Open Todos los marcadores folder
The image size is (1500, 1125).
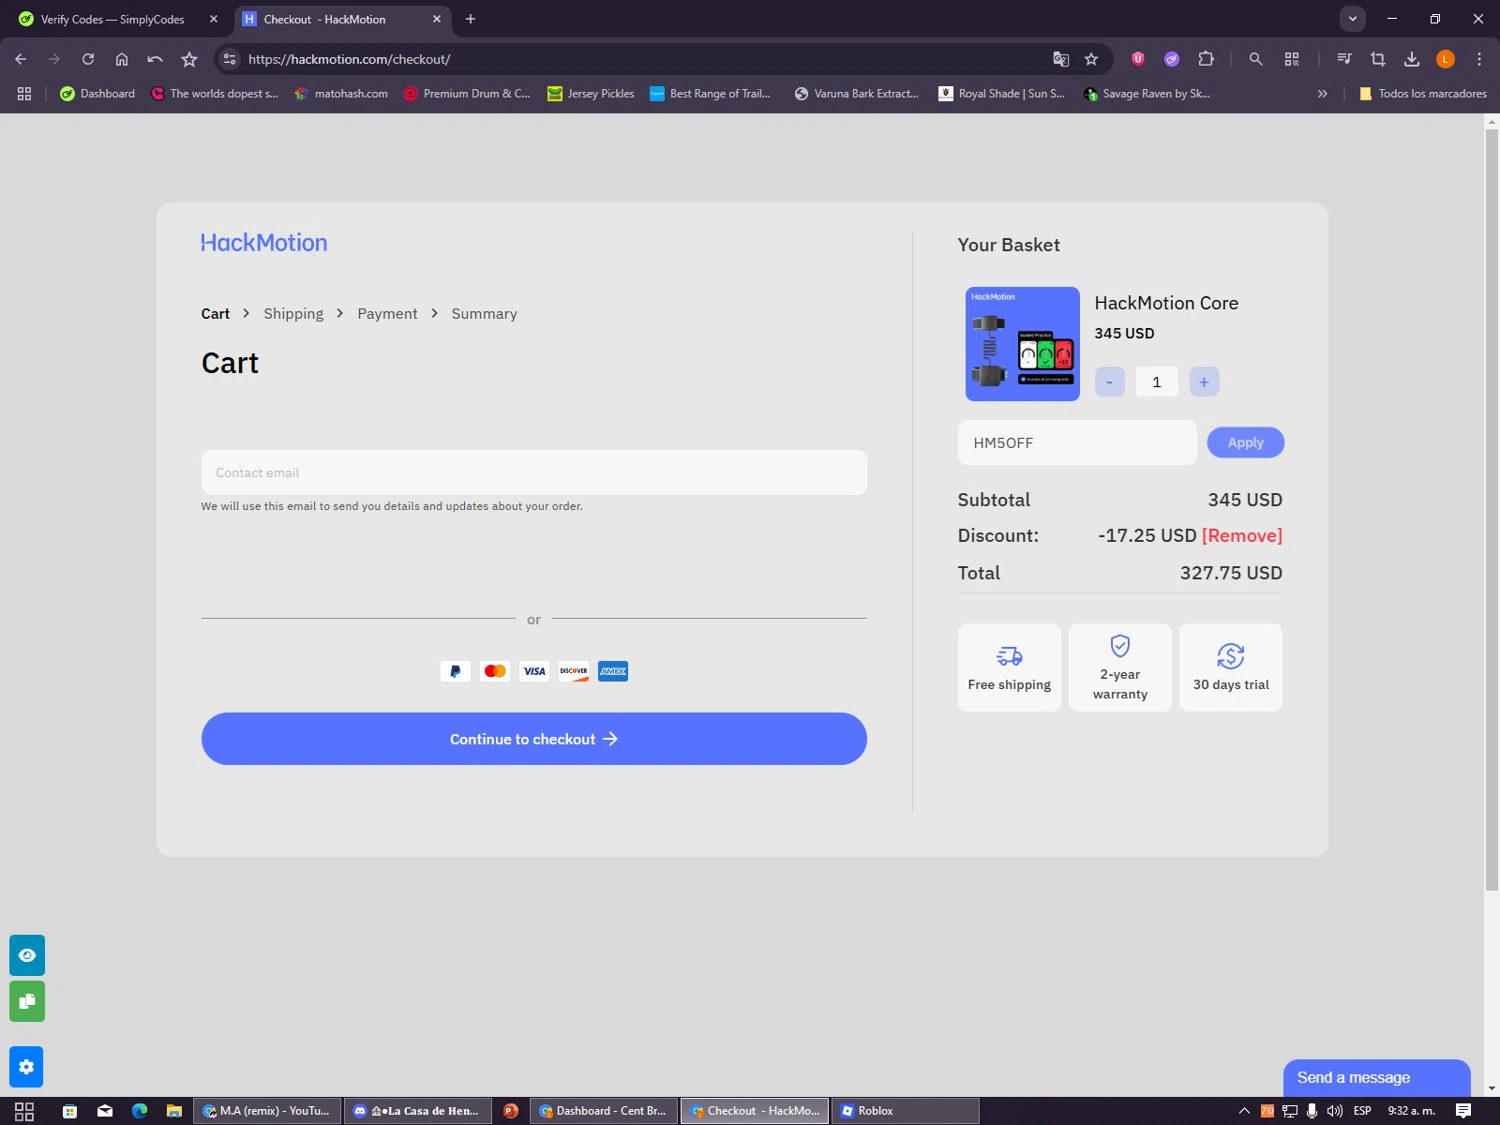point(1422,93)
